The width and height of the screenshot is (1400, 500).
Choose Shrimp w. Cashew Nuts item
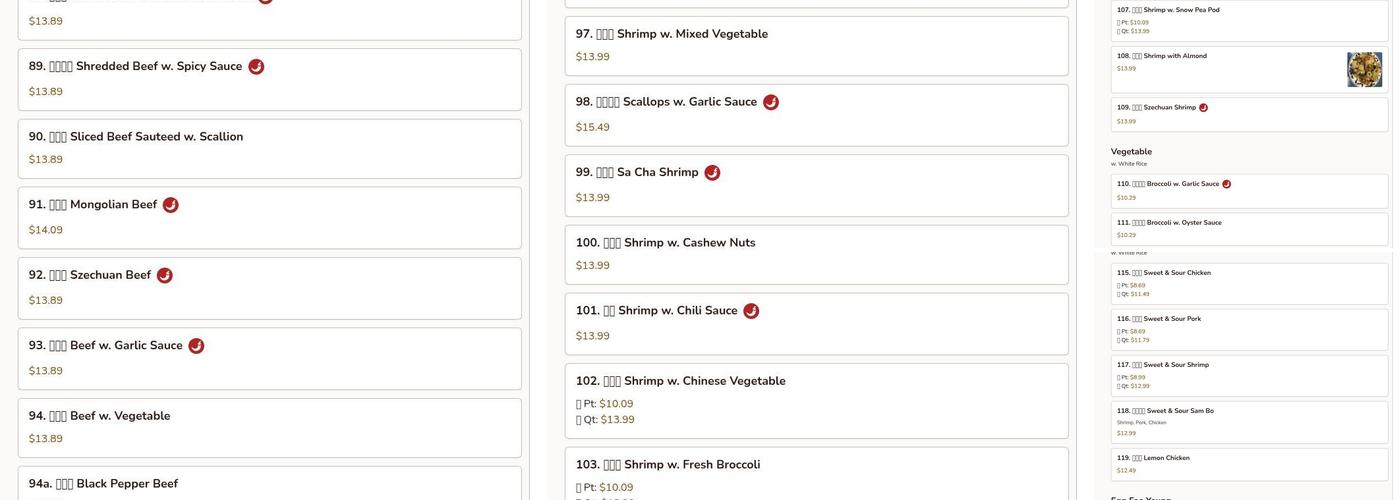817,255
